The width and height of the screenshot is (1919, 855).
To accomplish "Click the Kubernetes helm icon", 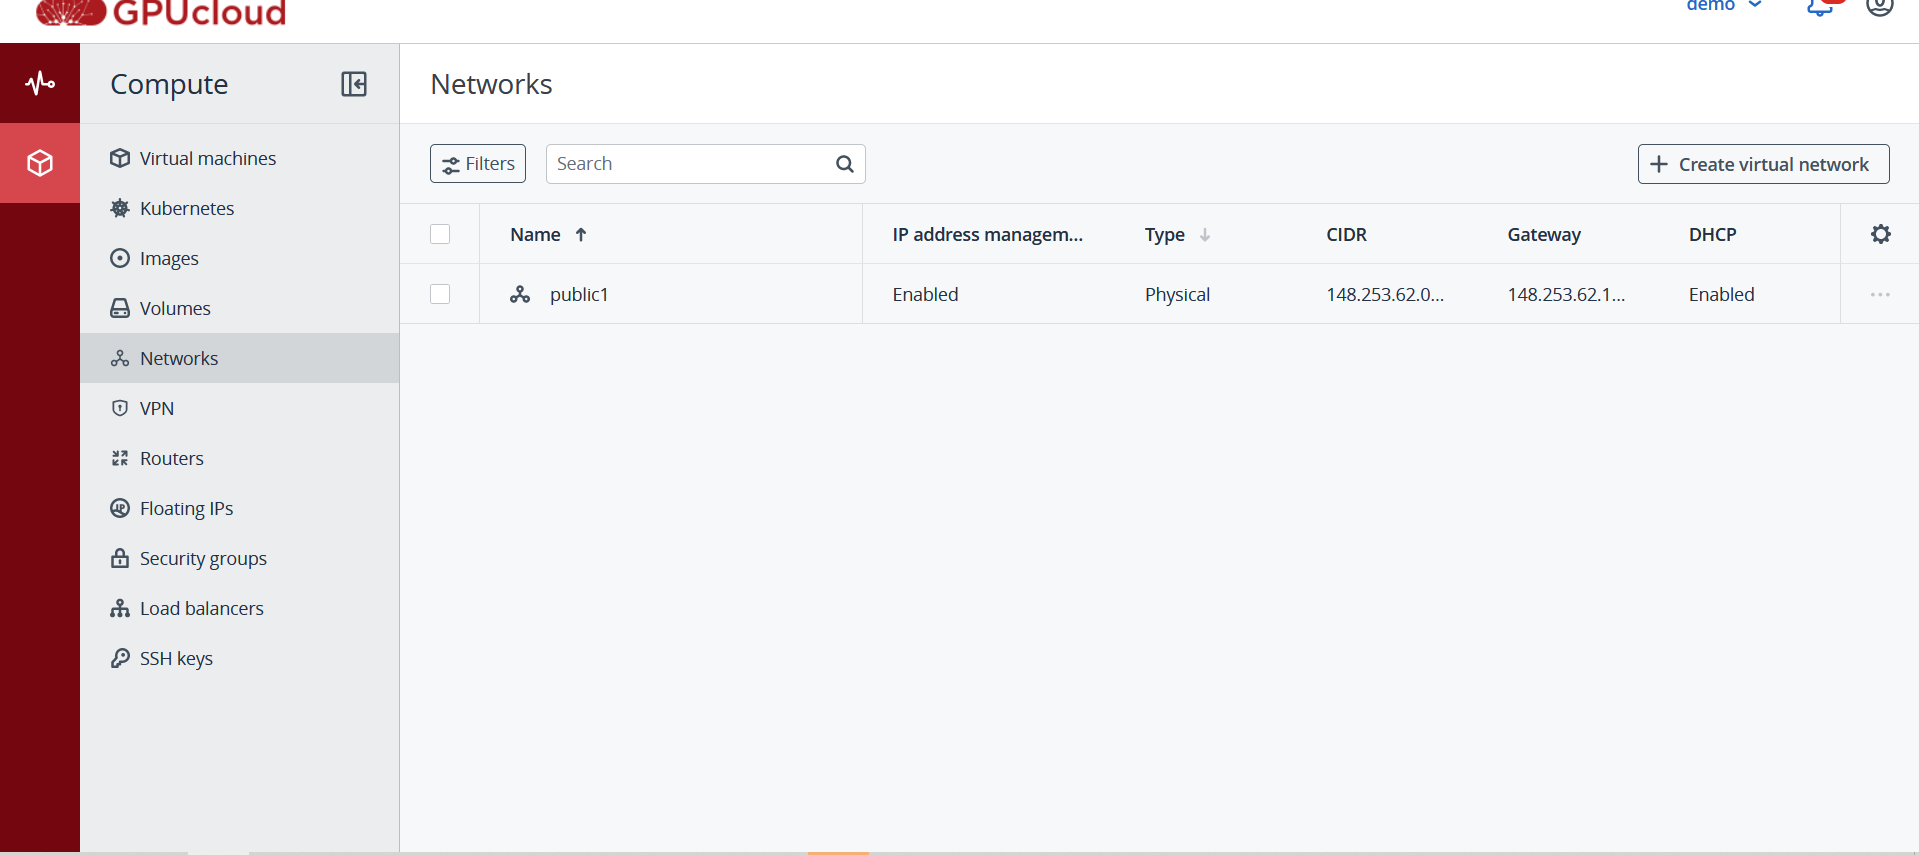I will click(120, 208).
